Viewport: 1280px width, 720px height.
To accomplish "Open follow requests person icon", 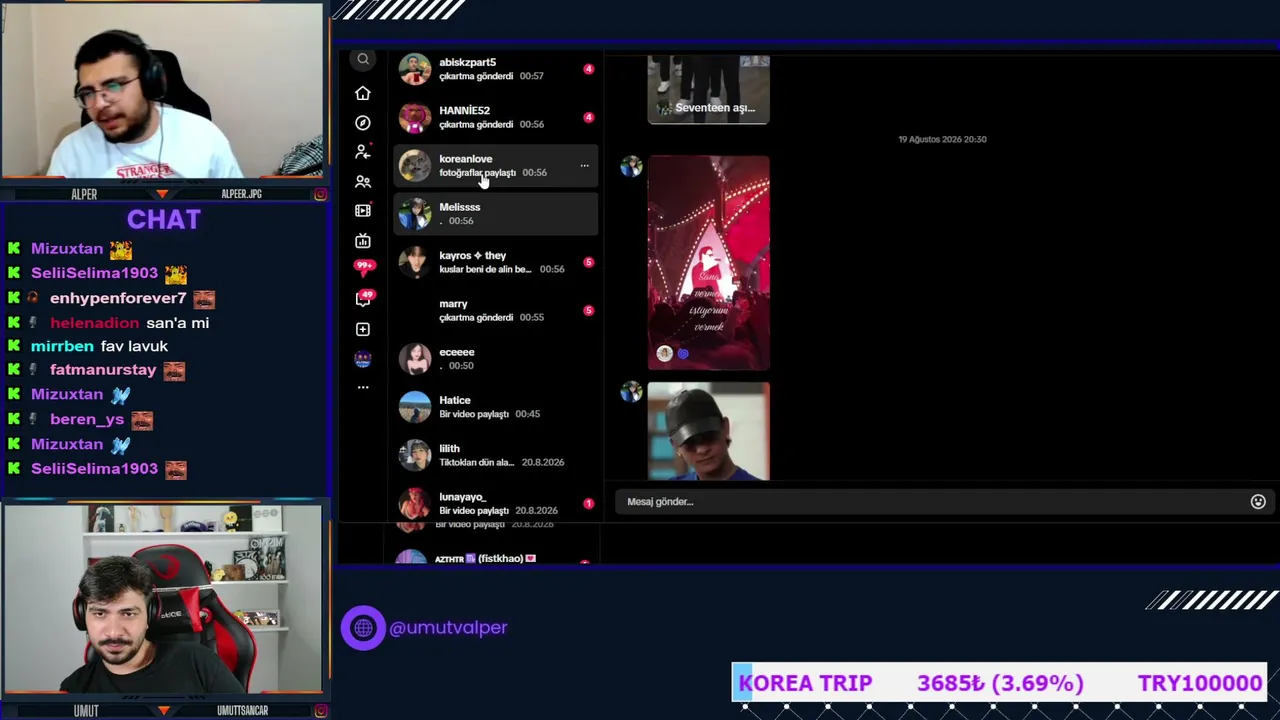I will click(363, 152).
